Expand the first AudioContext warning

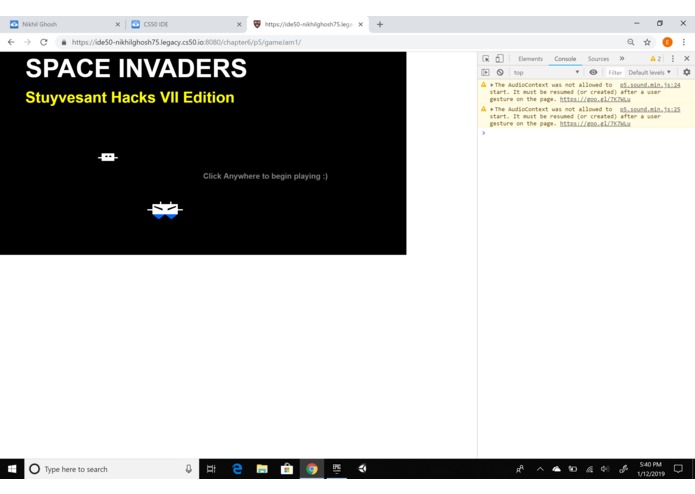[492, 85]
